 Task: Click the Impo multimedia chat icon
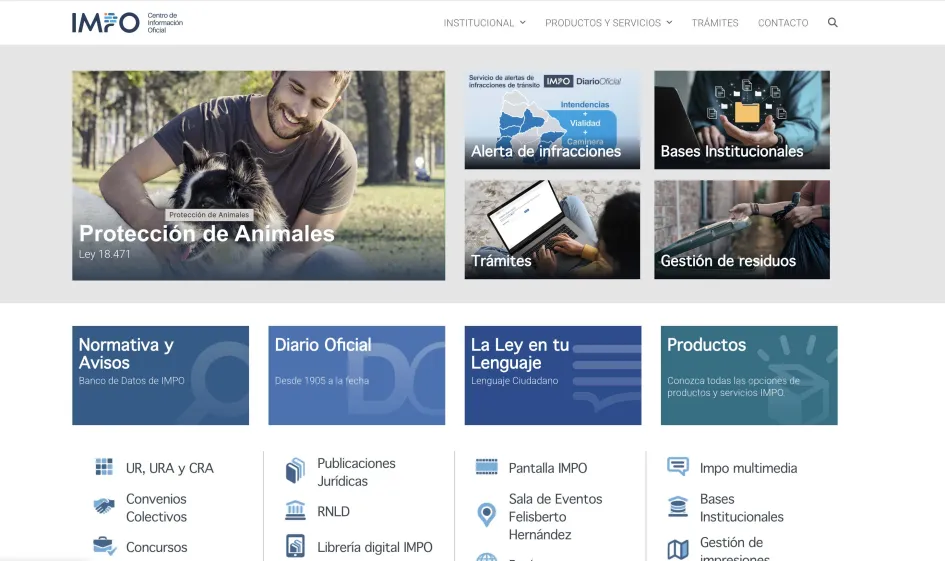pos(678,467)
